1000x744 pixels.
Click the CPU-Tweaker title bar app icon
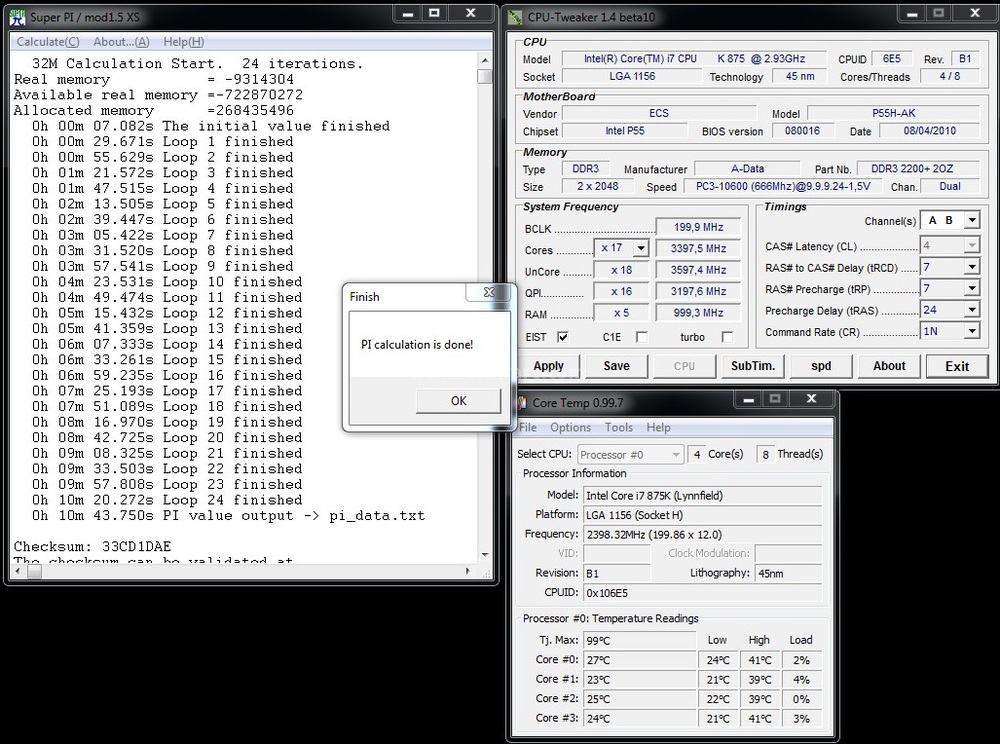(x=515, y=17)
